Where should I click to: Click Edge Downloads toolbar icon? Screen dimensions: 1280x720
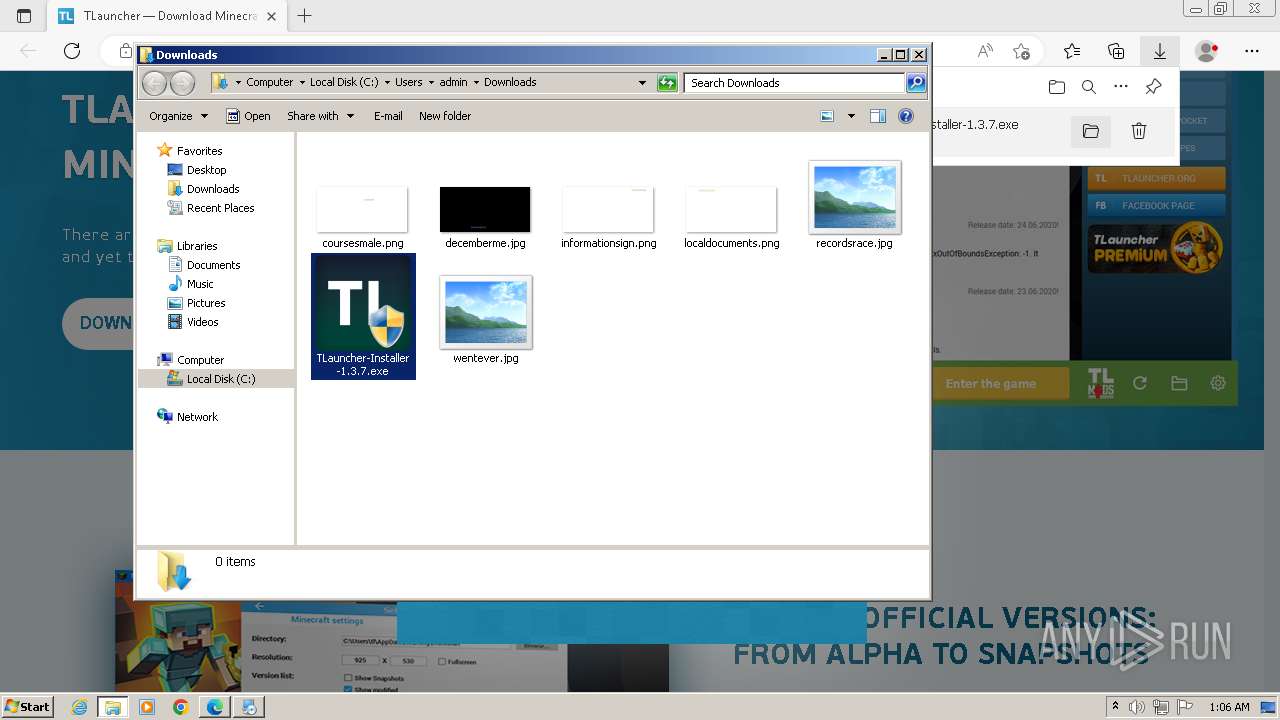point(1159,51)
